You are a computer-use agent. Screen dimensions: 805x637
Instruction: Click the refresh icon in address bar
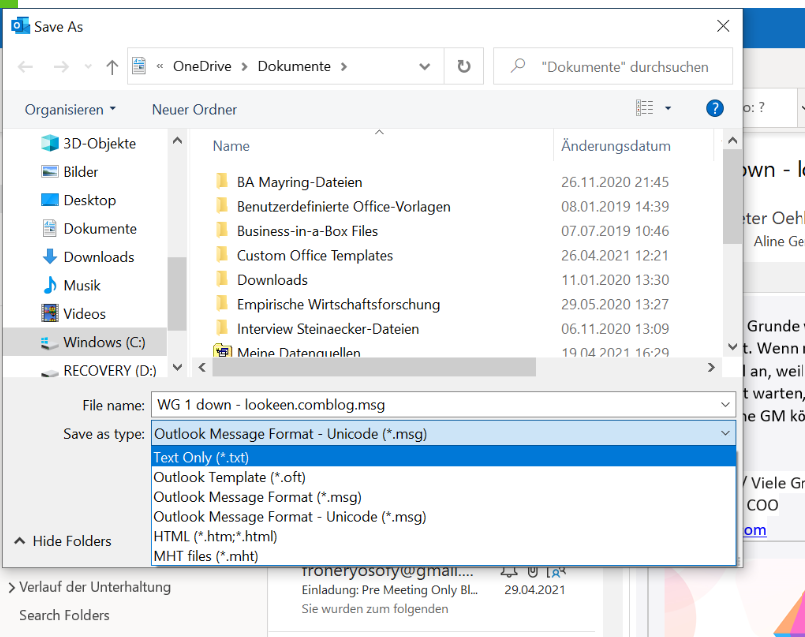(x=463, y=67)
